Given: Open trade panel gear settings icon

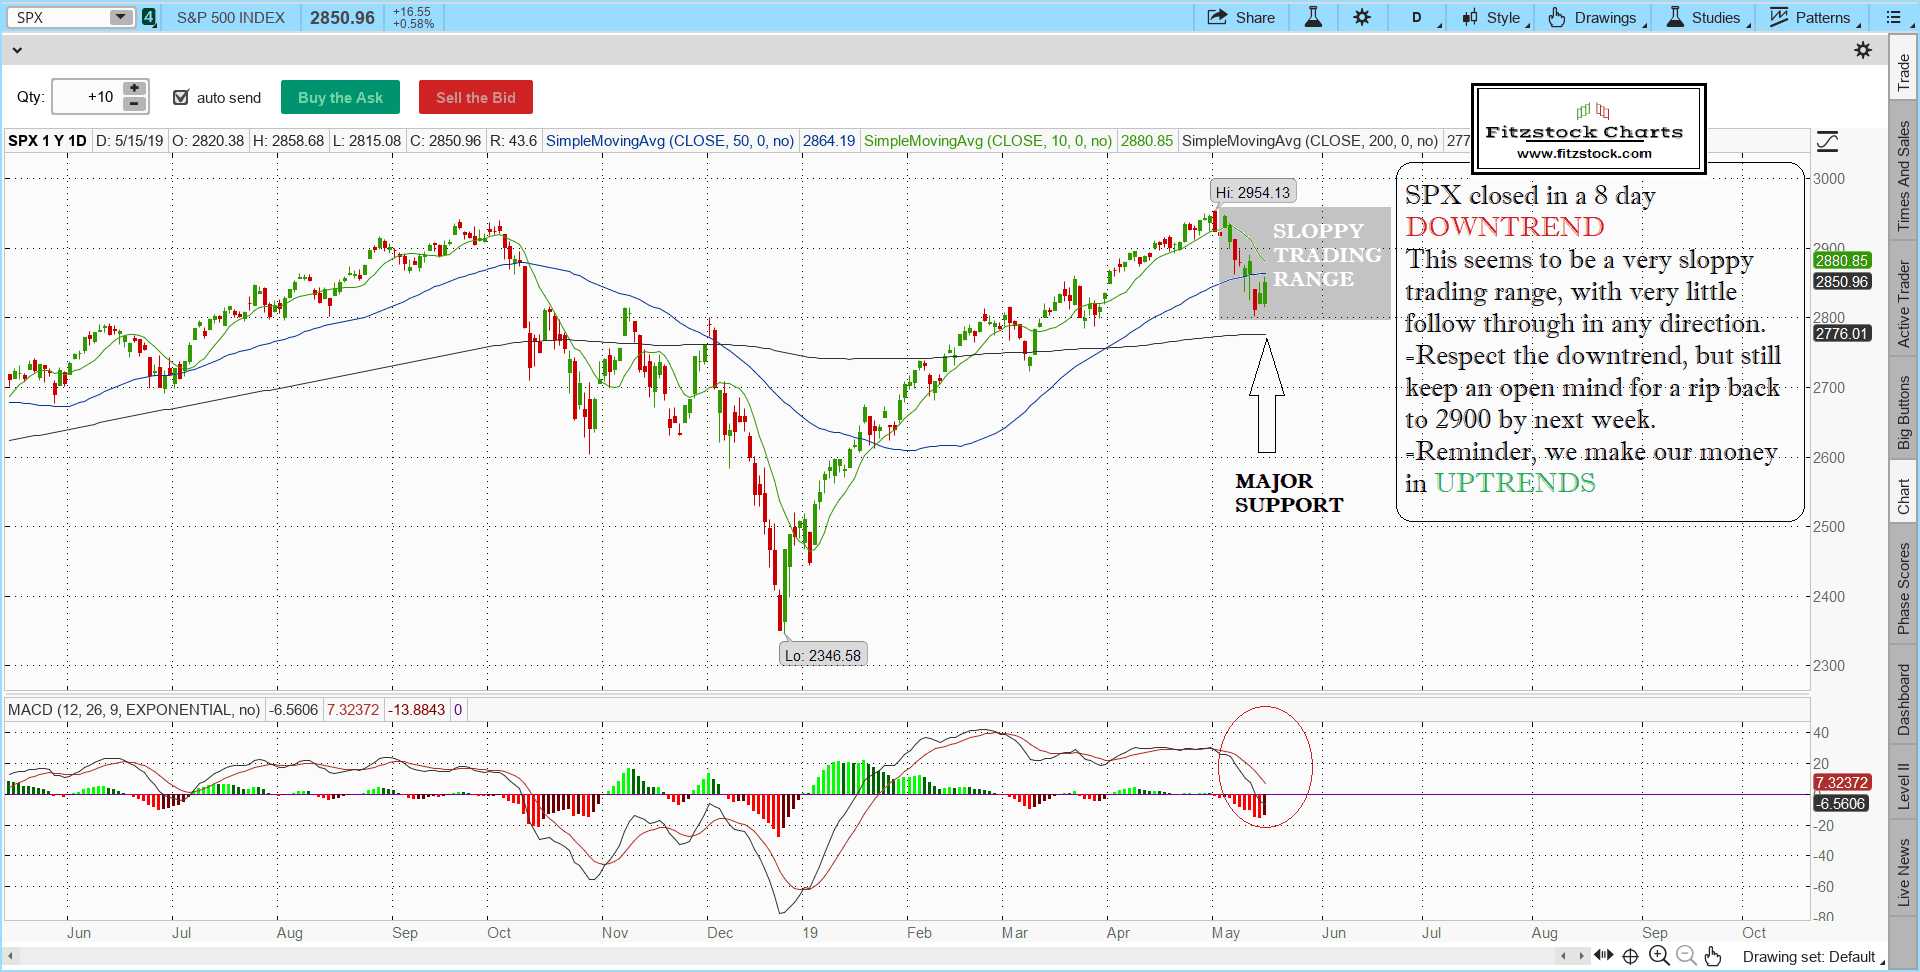Looking at the screenshot, I should pos(1863,50).
